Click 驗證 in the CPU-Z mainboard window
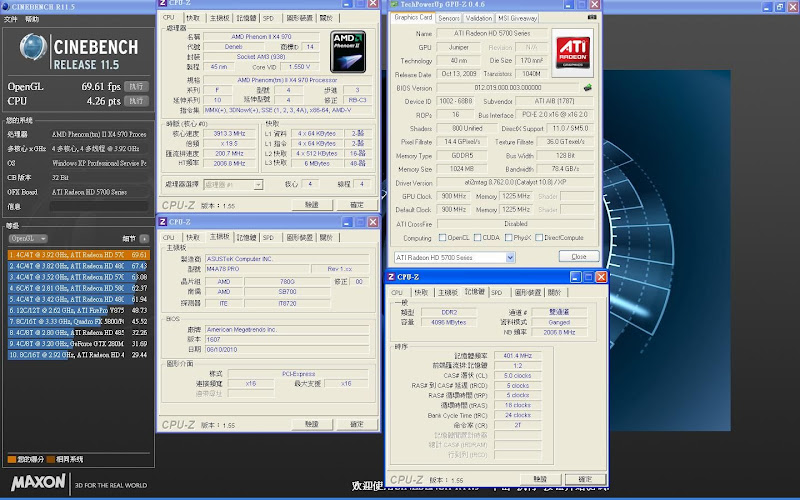This screenshot has width=800, height=500. (x=312, y=424)
